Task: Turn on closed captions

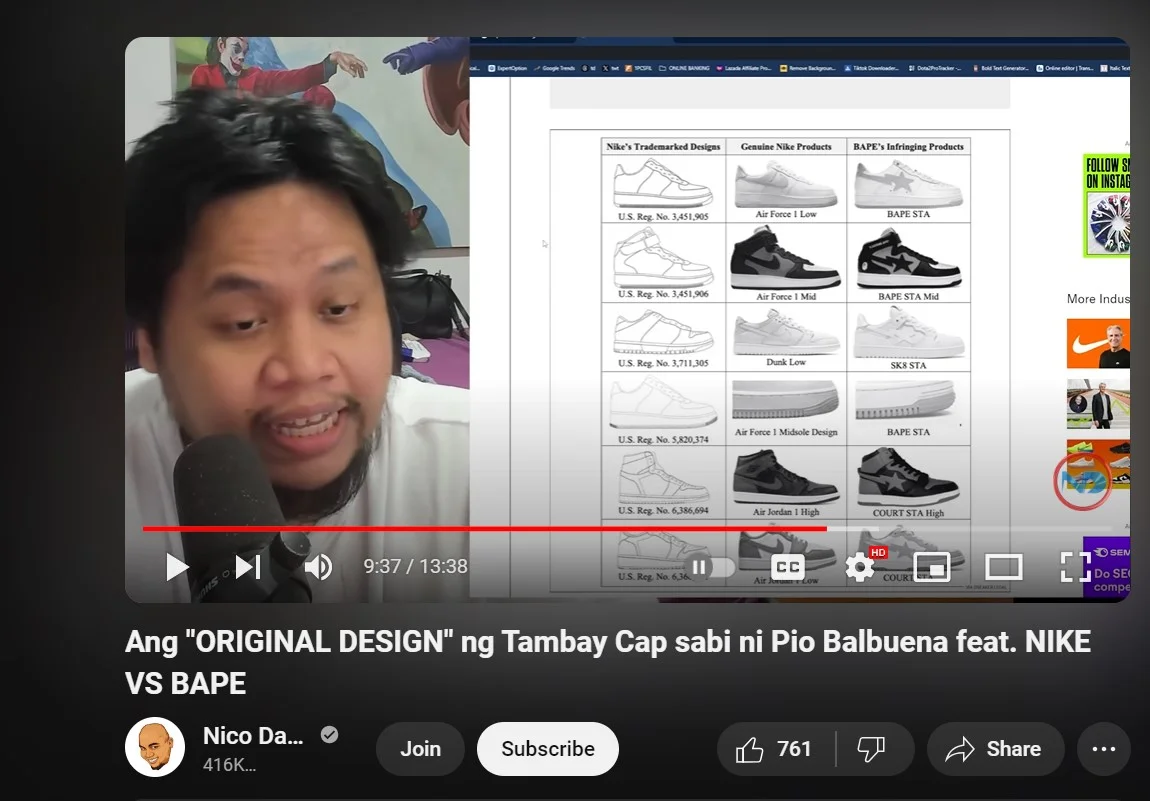Action: (788, 567)
